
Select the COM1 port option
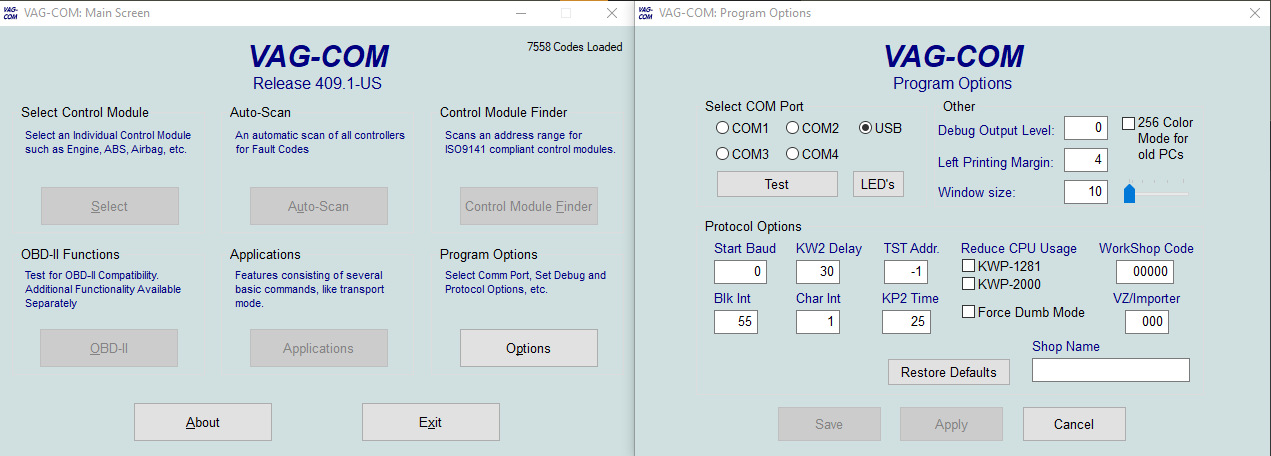[x=722, y=128]
